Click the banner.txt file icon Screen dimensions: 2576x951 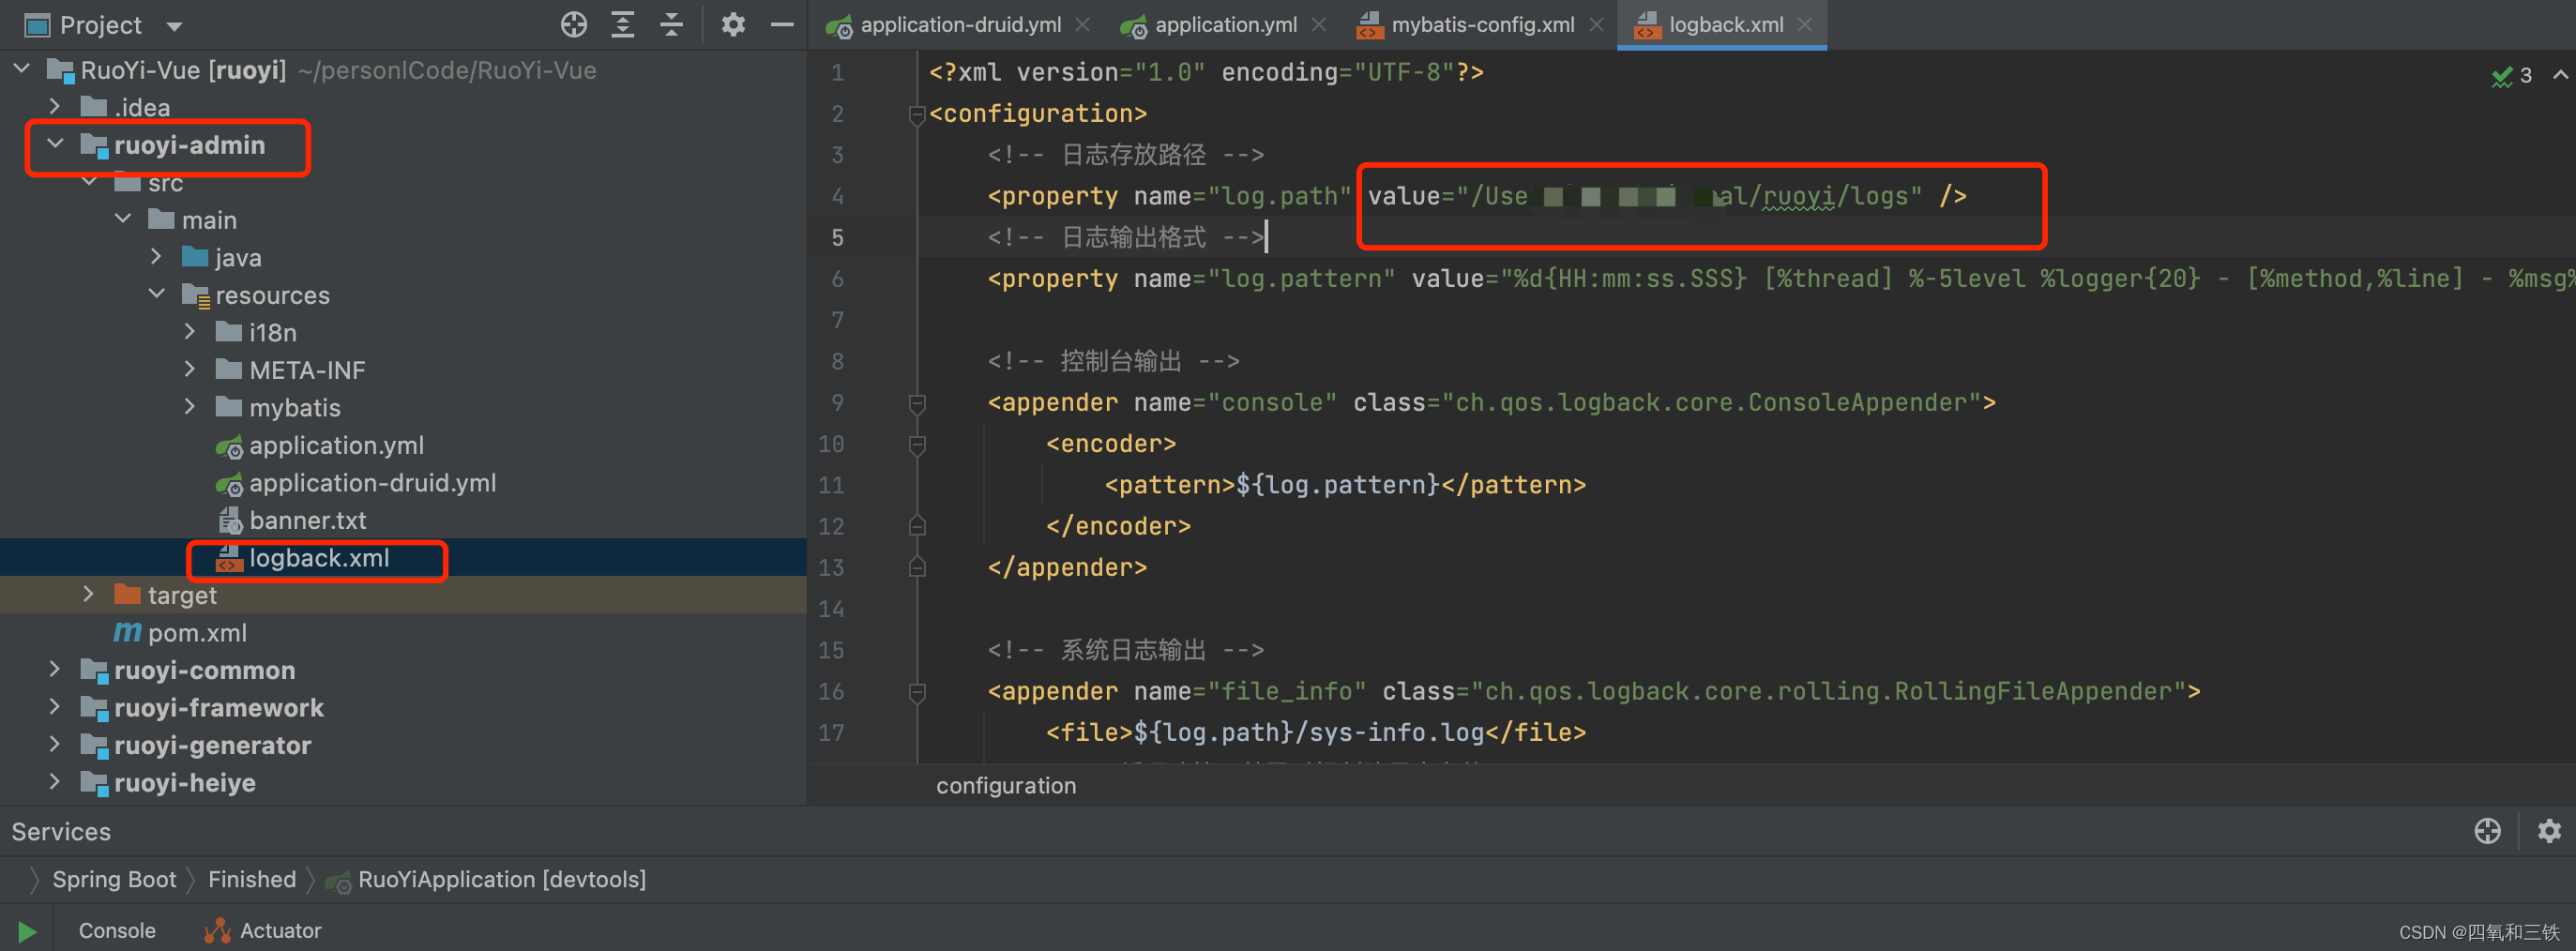(x=229, y=520)
